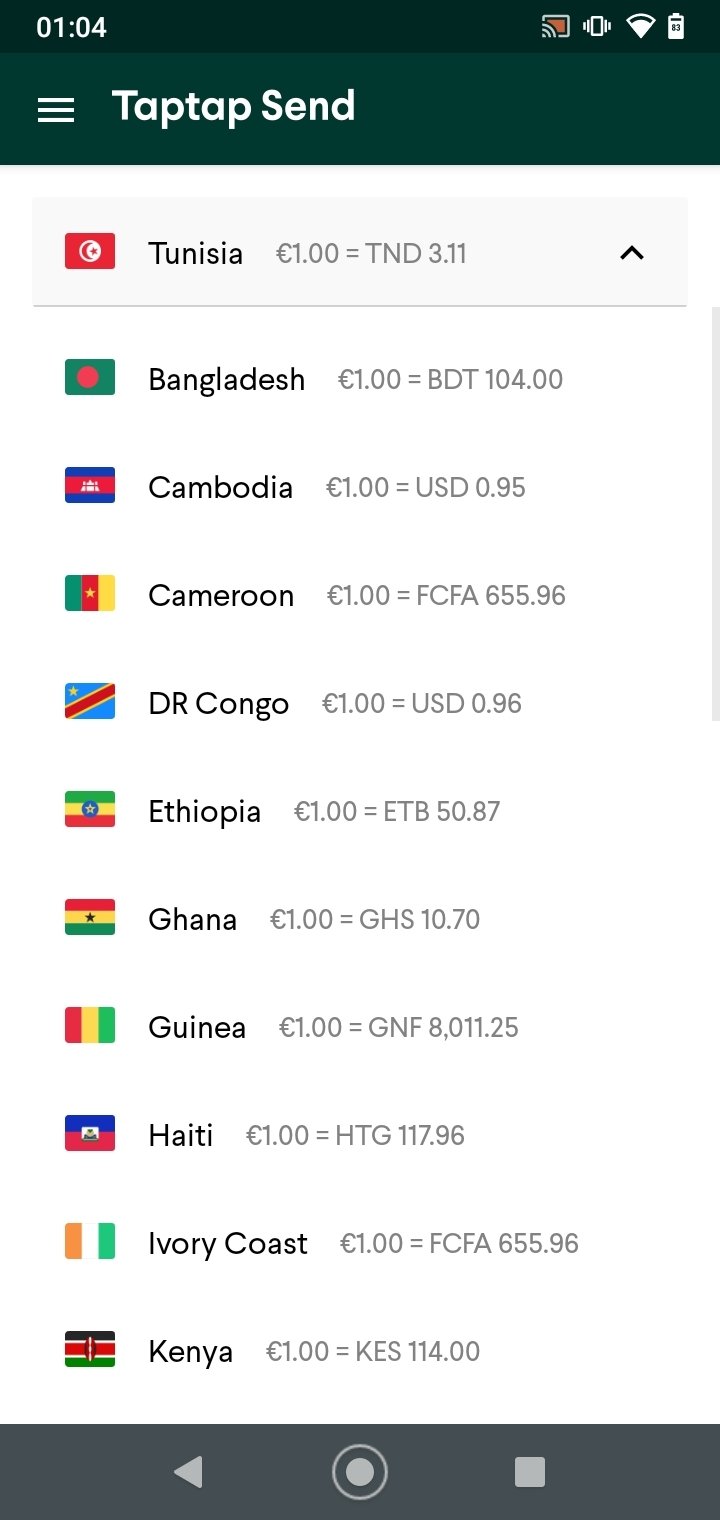Pick Kenya KES 114.00 option
720x1520 pixels.
(x=372, y=1351)
